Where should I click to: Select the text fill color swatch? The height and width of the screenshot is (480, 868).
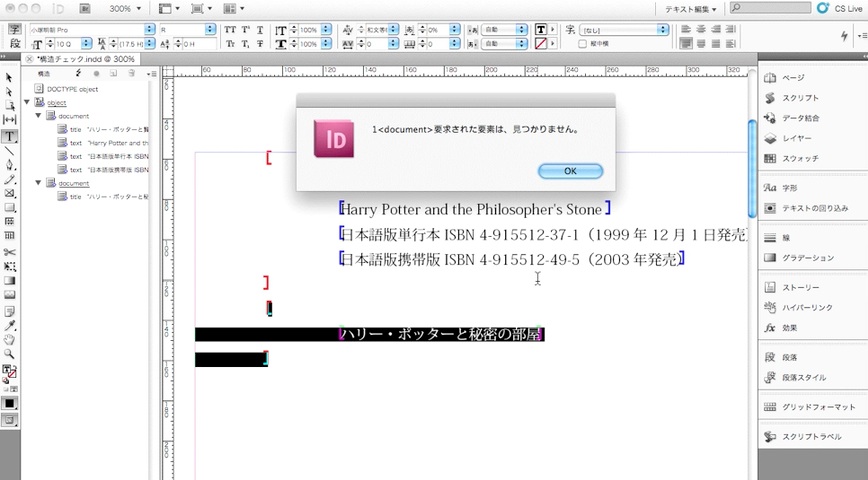tap(541, 29)
